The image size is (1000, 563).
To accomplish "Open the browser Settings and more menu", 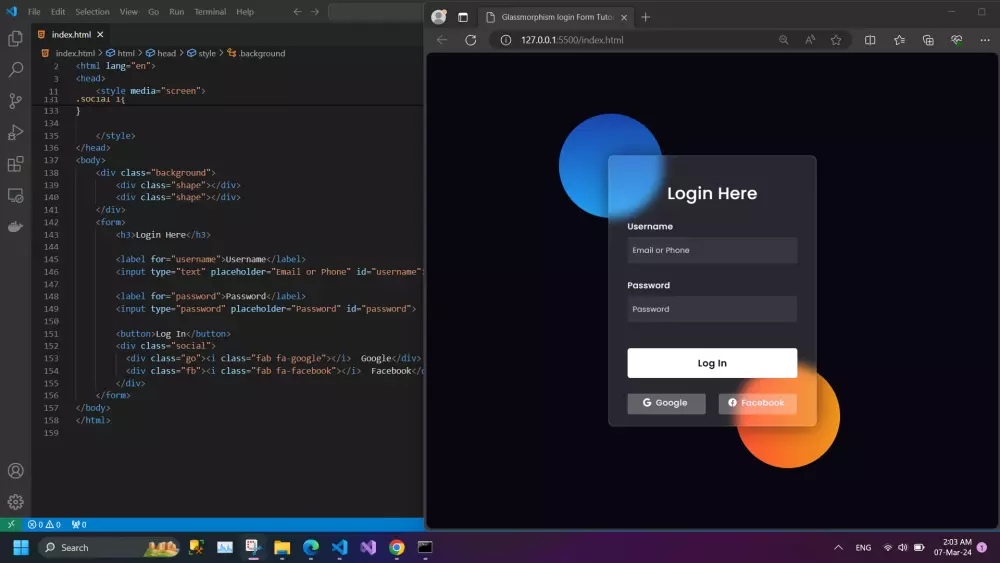I will click(x=985, y=40).
